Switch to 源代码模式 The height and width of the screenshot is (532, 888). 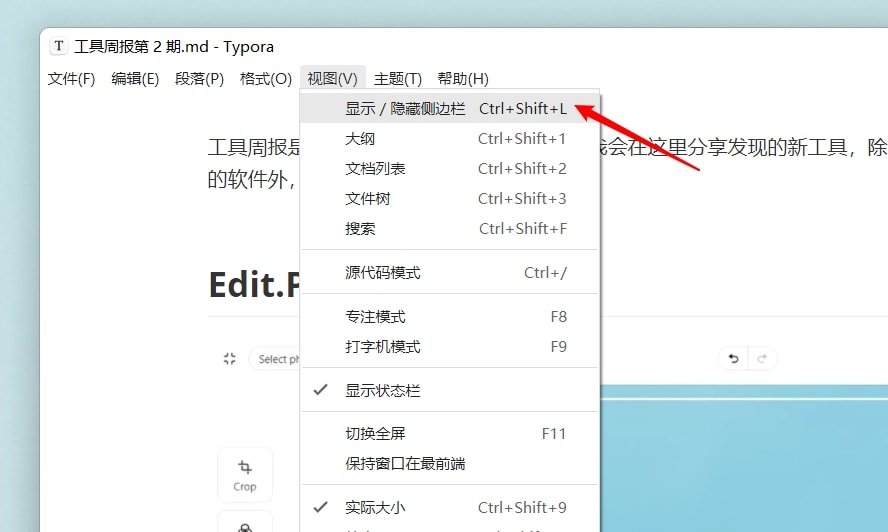tap(450, 273)
